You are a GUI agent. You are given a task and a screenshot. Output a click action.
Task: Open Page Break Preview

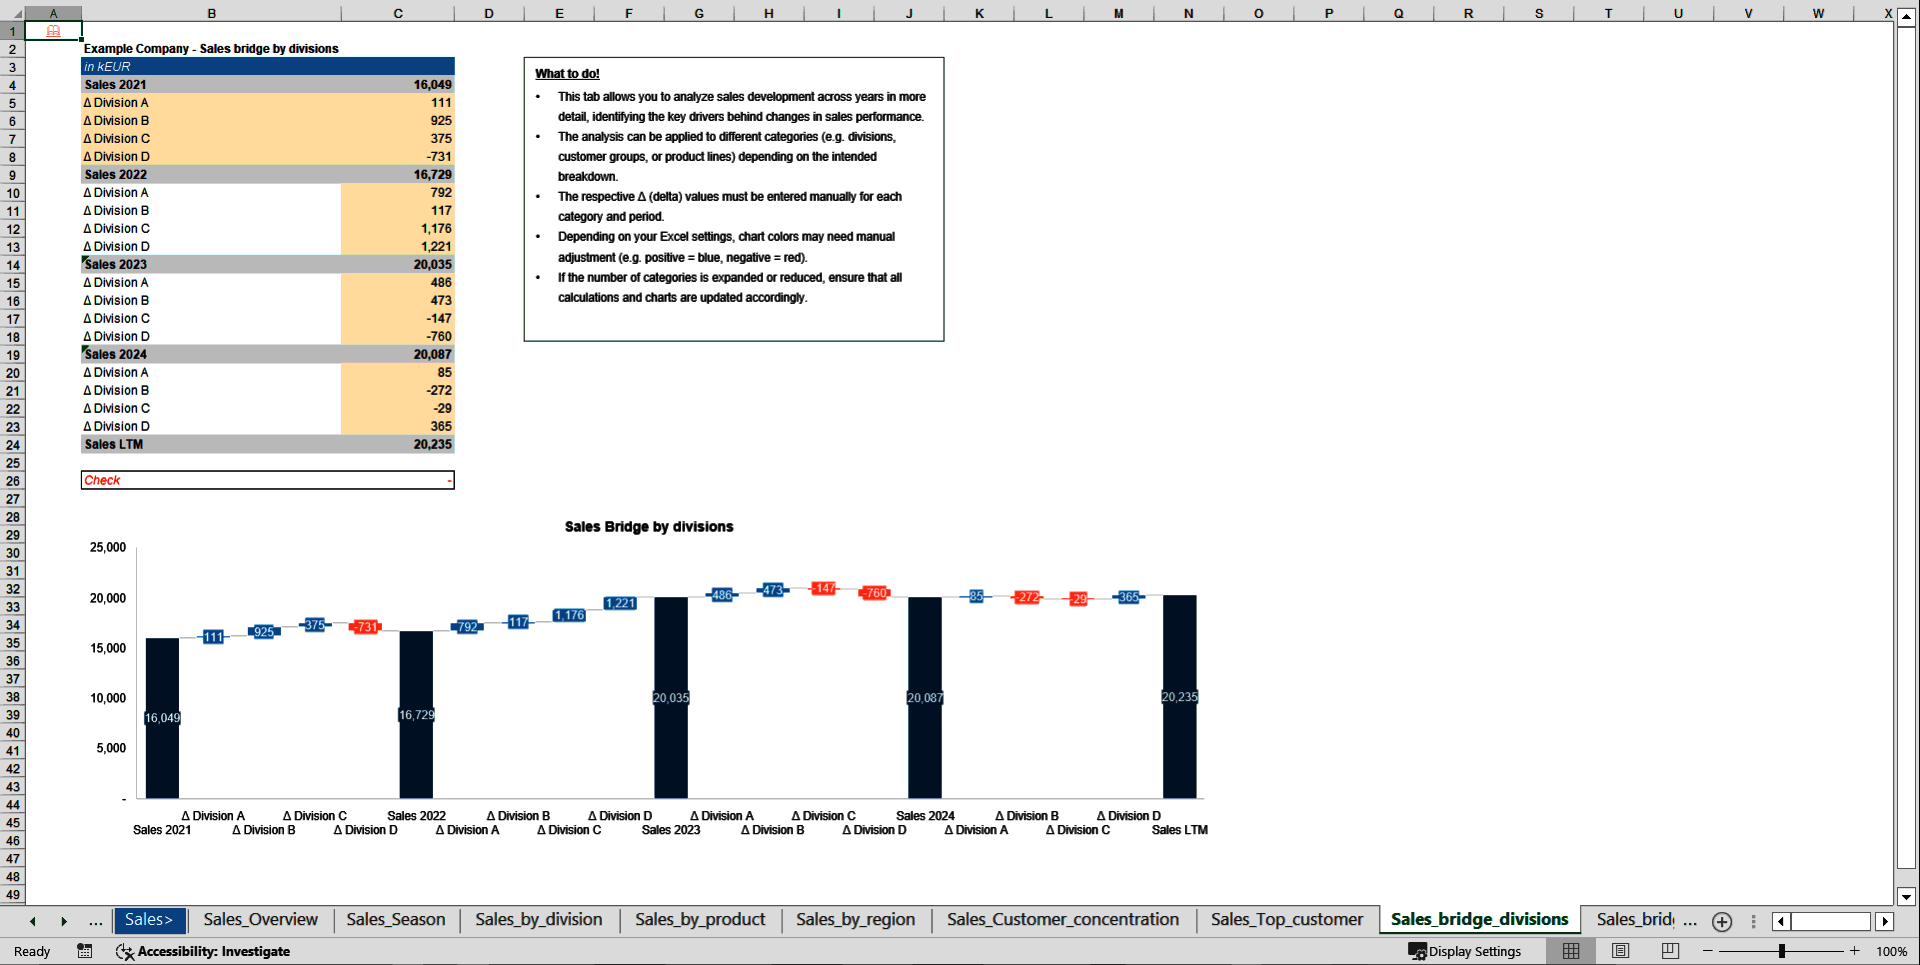[x=1668, y=951]
